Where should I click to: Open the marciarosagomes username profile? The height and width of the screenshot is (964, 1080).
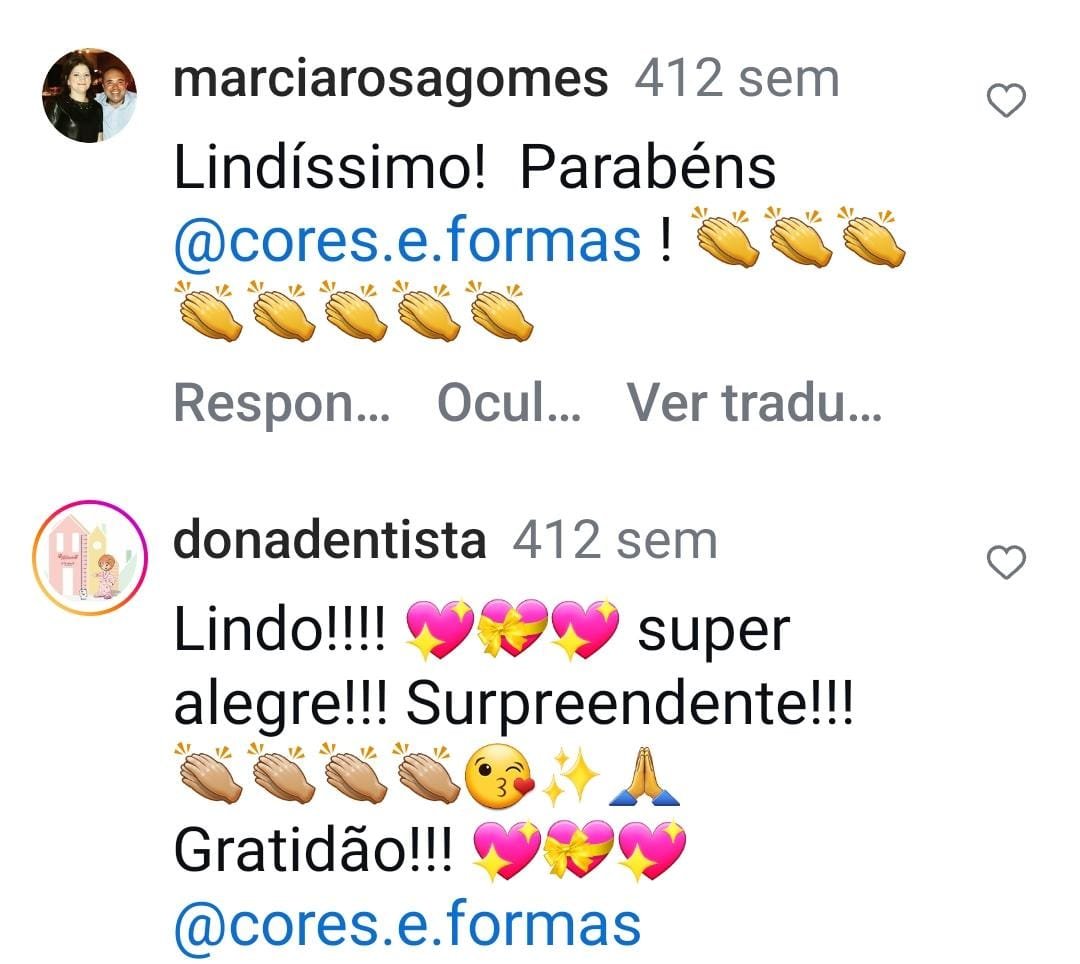click(x=391, y=80)
